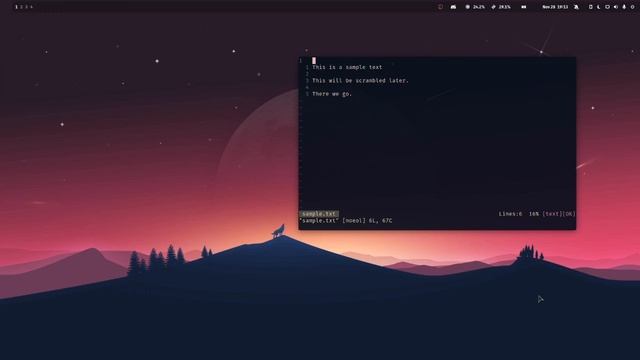This screenshot has height=360, width=640.
Task: Click the battery icon in tray
Action: click(590, 7)
